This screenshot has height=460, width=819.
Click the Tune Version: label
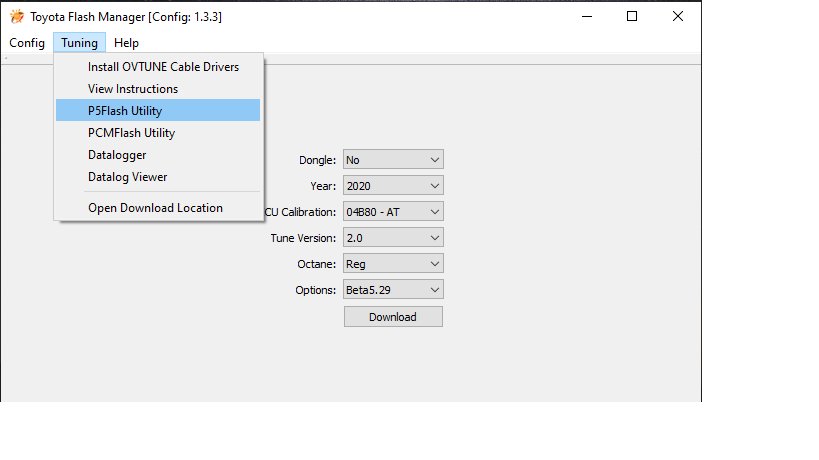303,239
